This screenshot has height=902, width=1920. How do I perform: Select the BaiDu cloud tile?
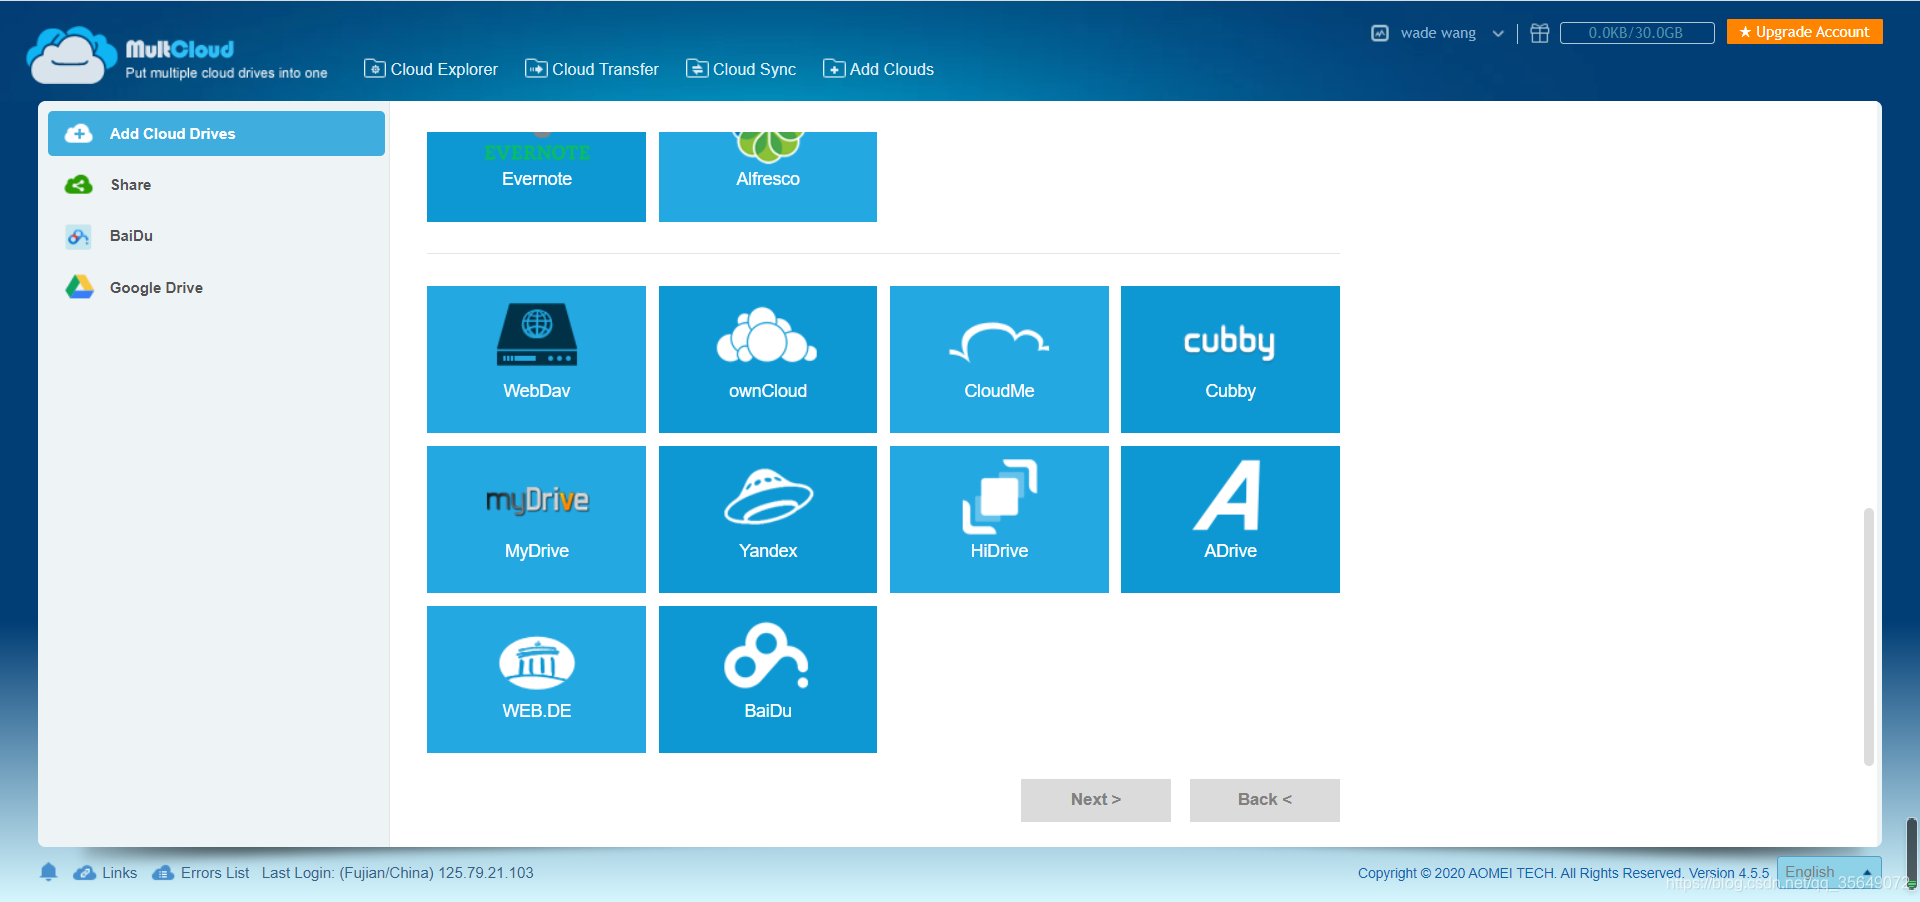[x=768, y=679]
